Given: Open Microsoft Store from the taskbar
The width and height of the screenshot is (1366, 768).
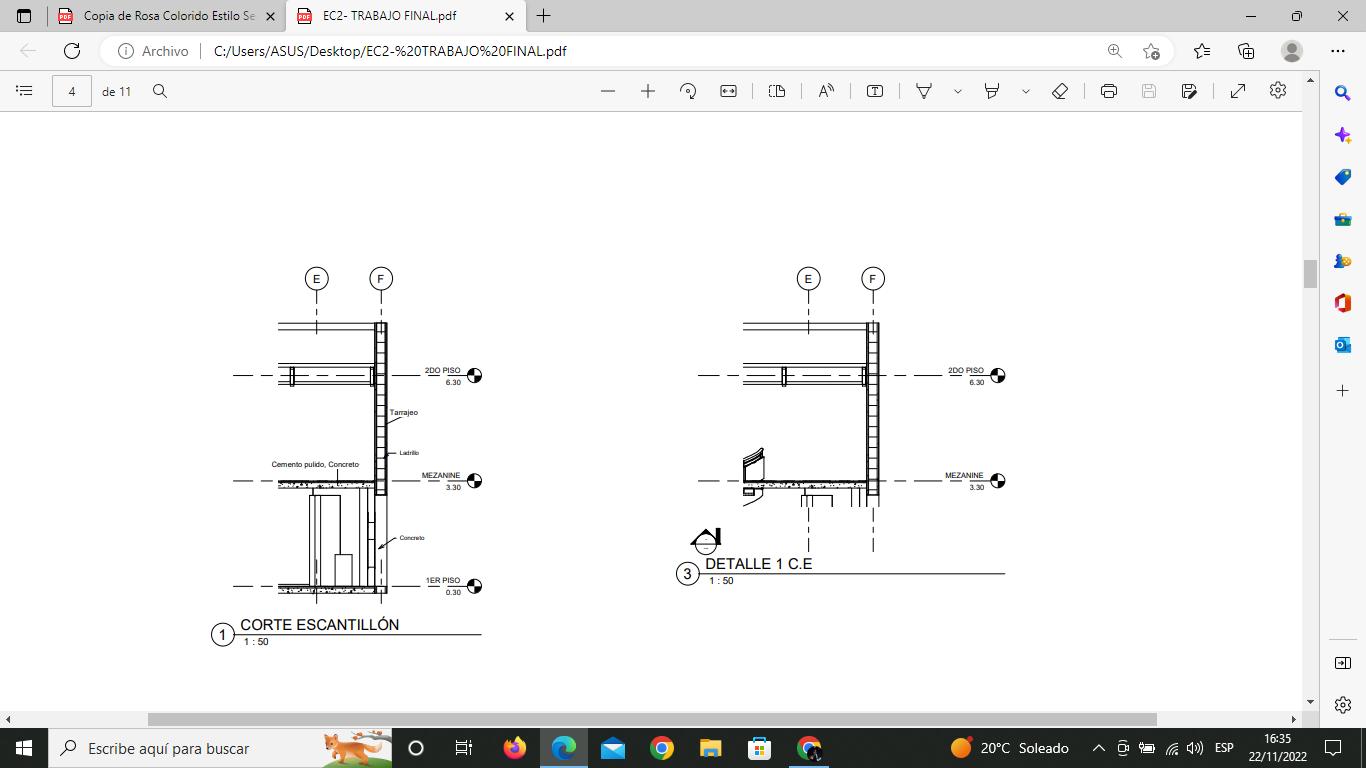Looking at the screenshot, I should (760, 748).
